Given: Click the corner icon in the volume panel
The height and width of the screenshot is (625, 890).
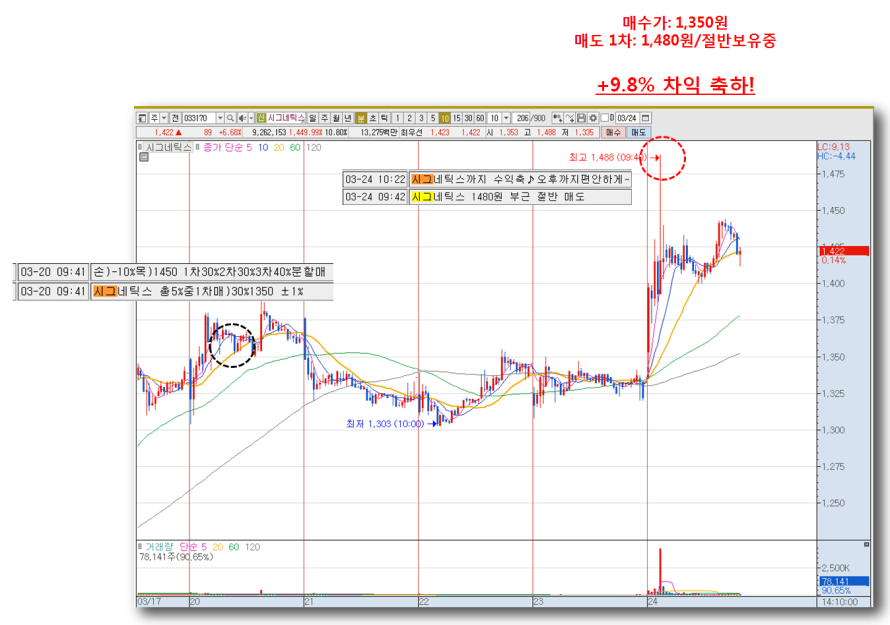Looking at the screenshot, I should coord(867,545).
